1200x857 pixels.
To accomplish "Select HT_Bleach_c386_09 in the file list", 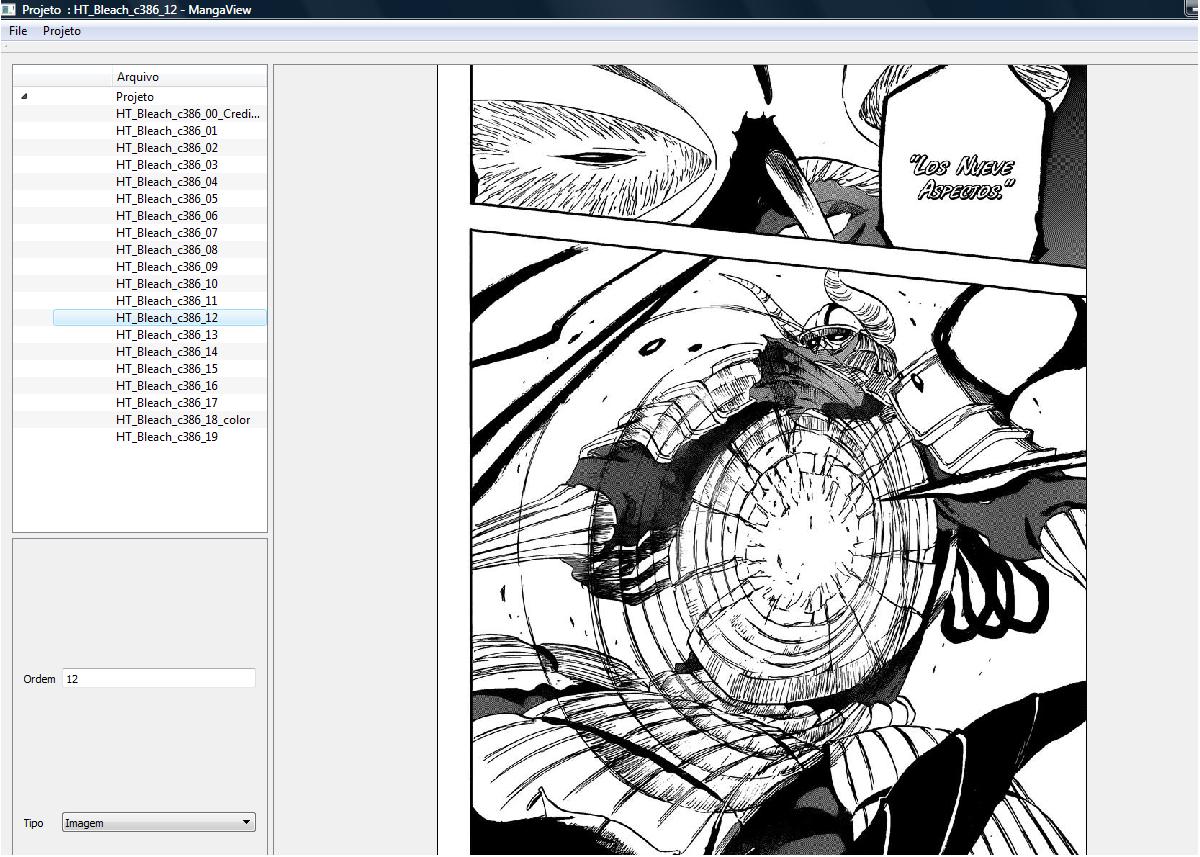I will 167,267.
